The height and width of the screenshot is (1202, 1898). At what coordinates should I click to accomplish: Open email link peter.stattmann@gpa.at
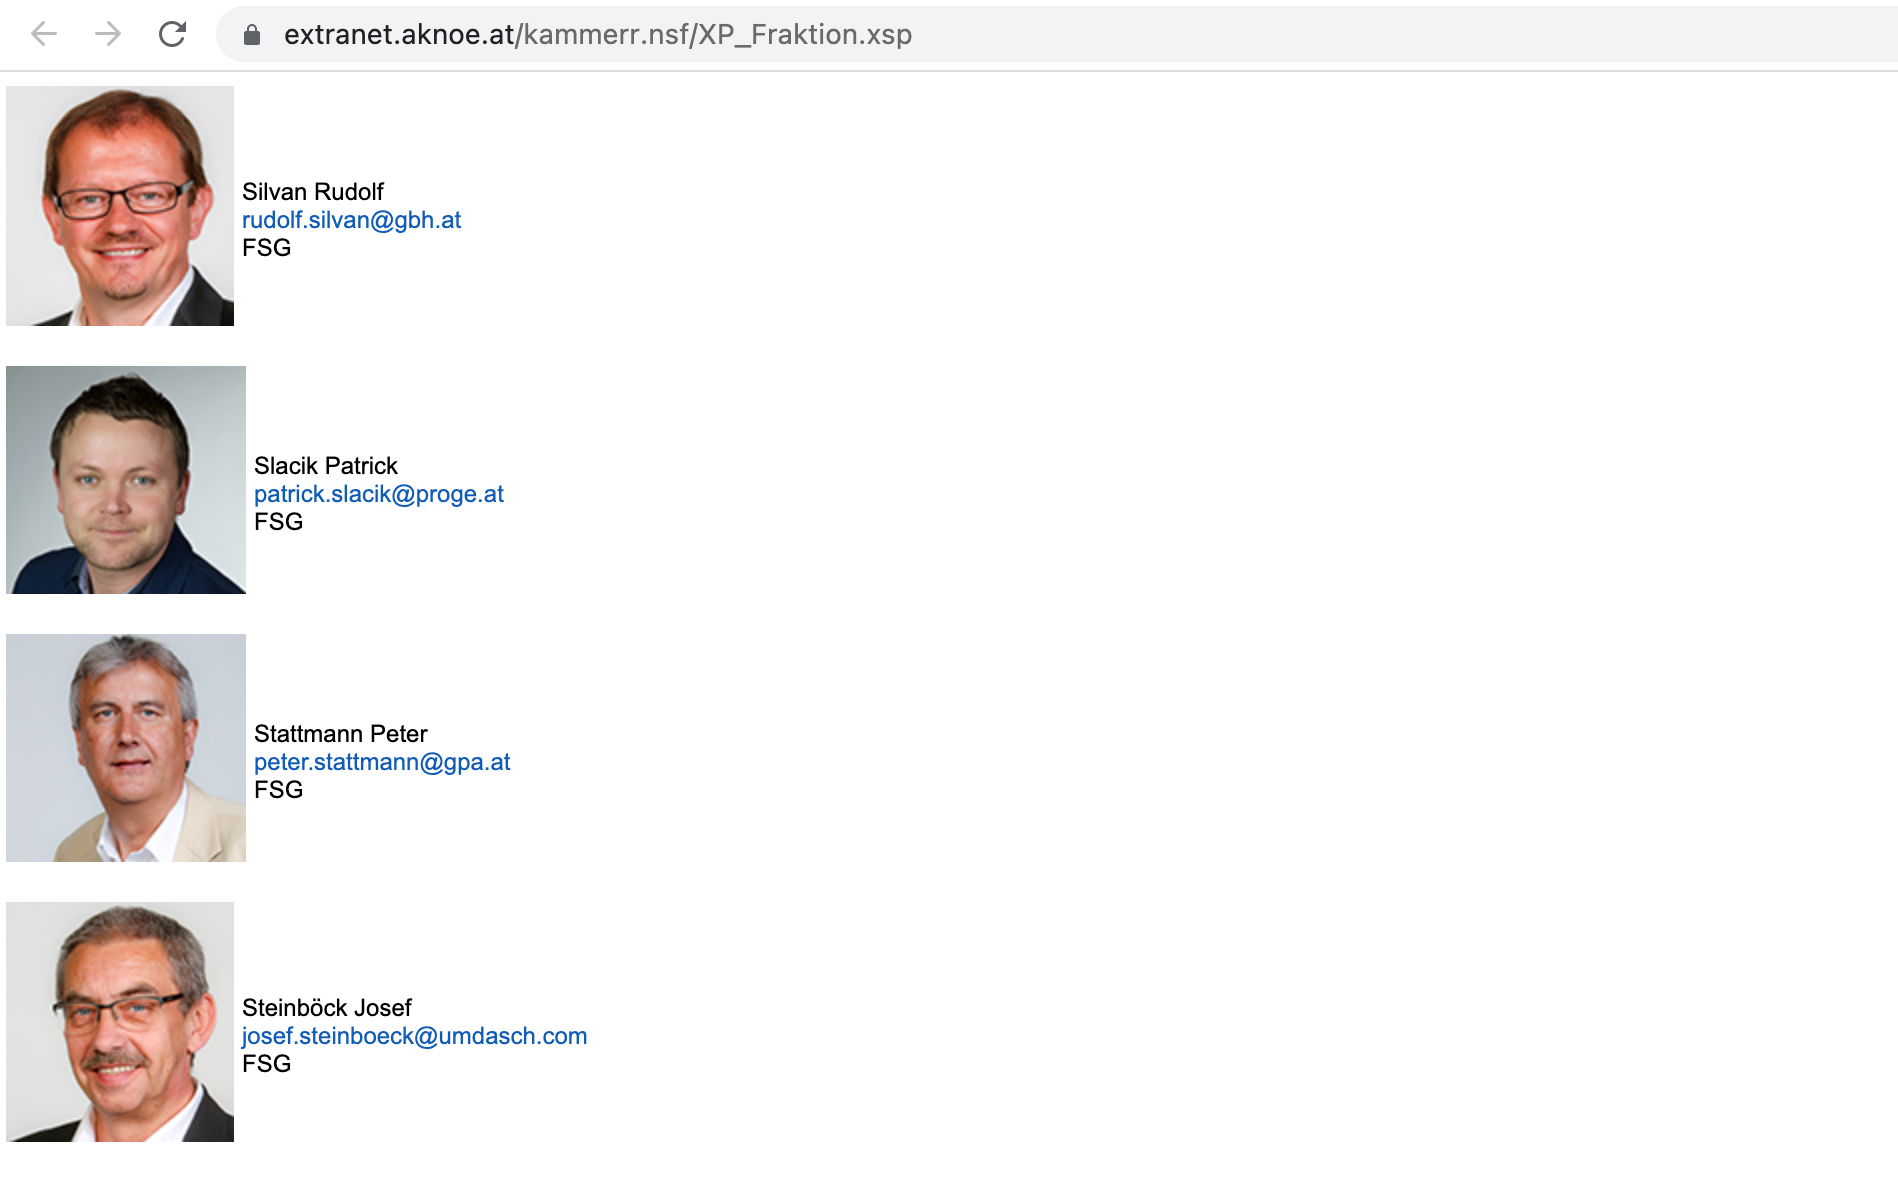pos(382,762)
